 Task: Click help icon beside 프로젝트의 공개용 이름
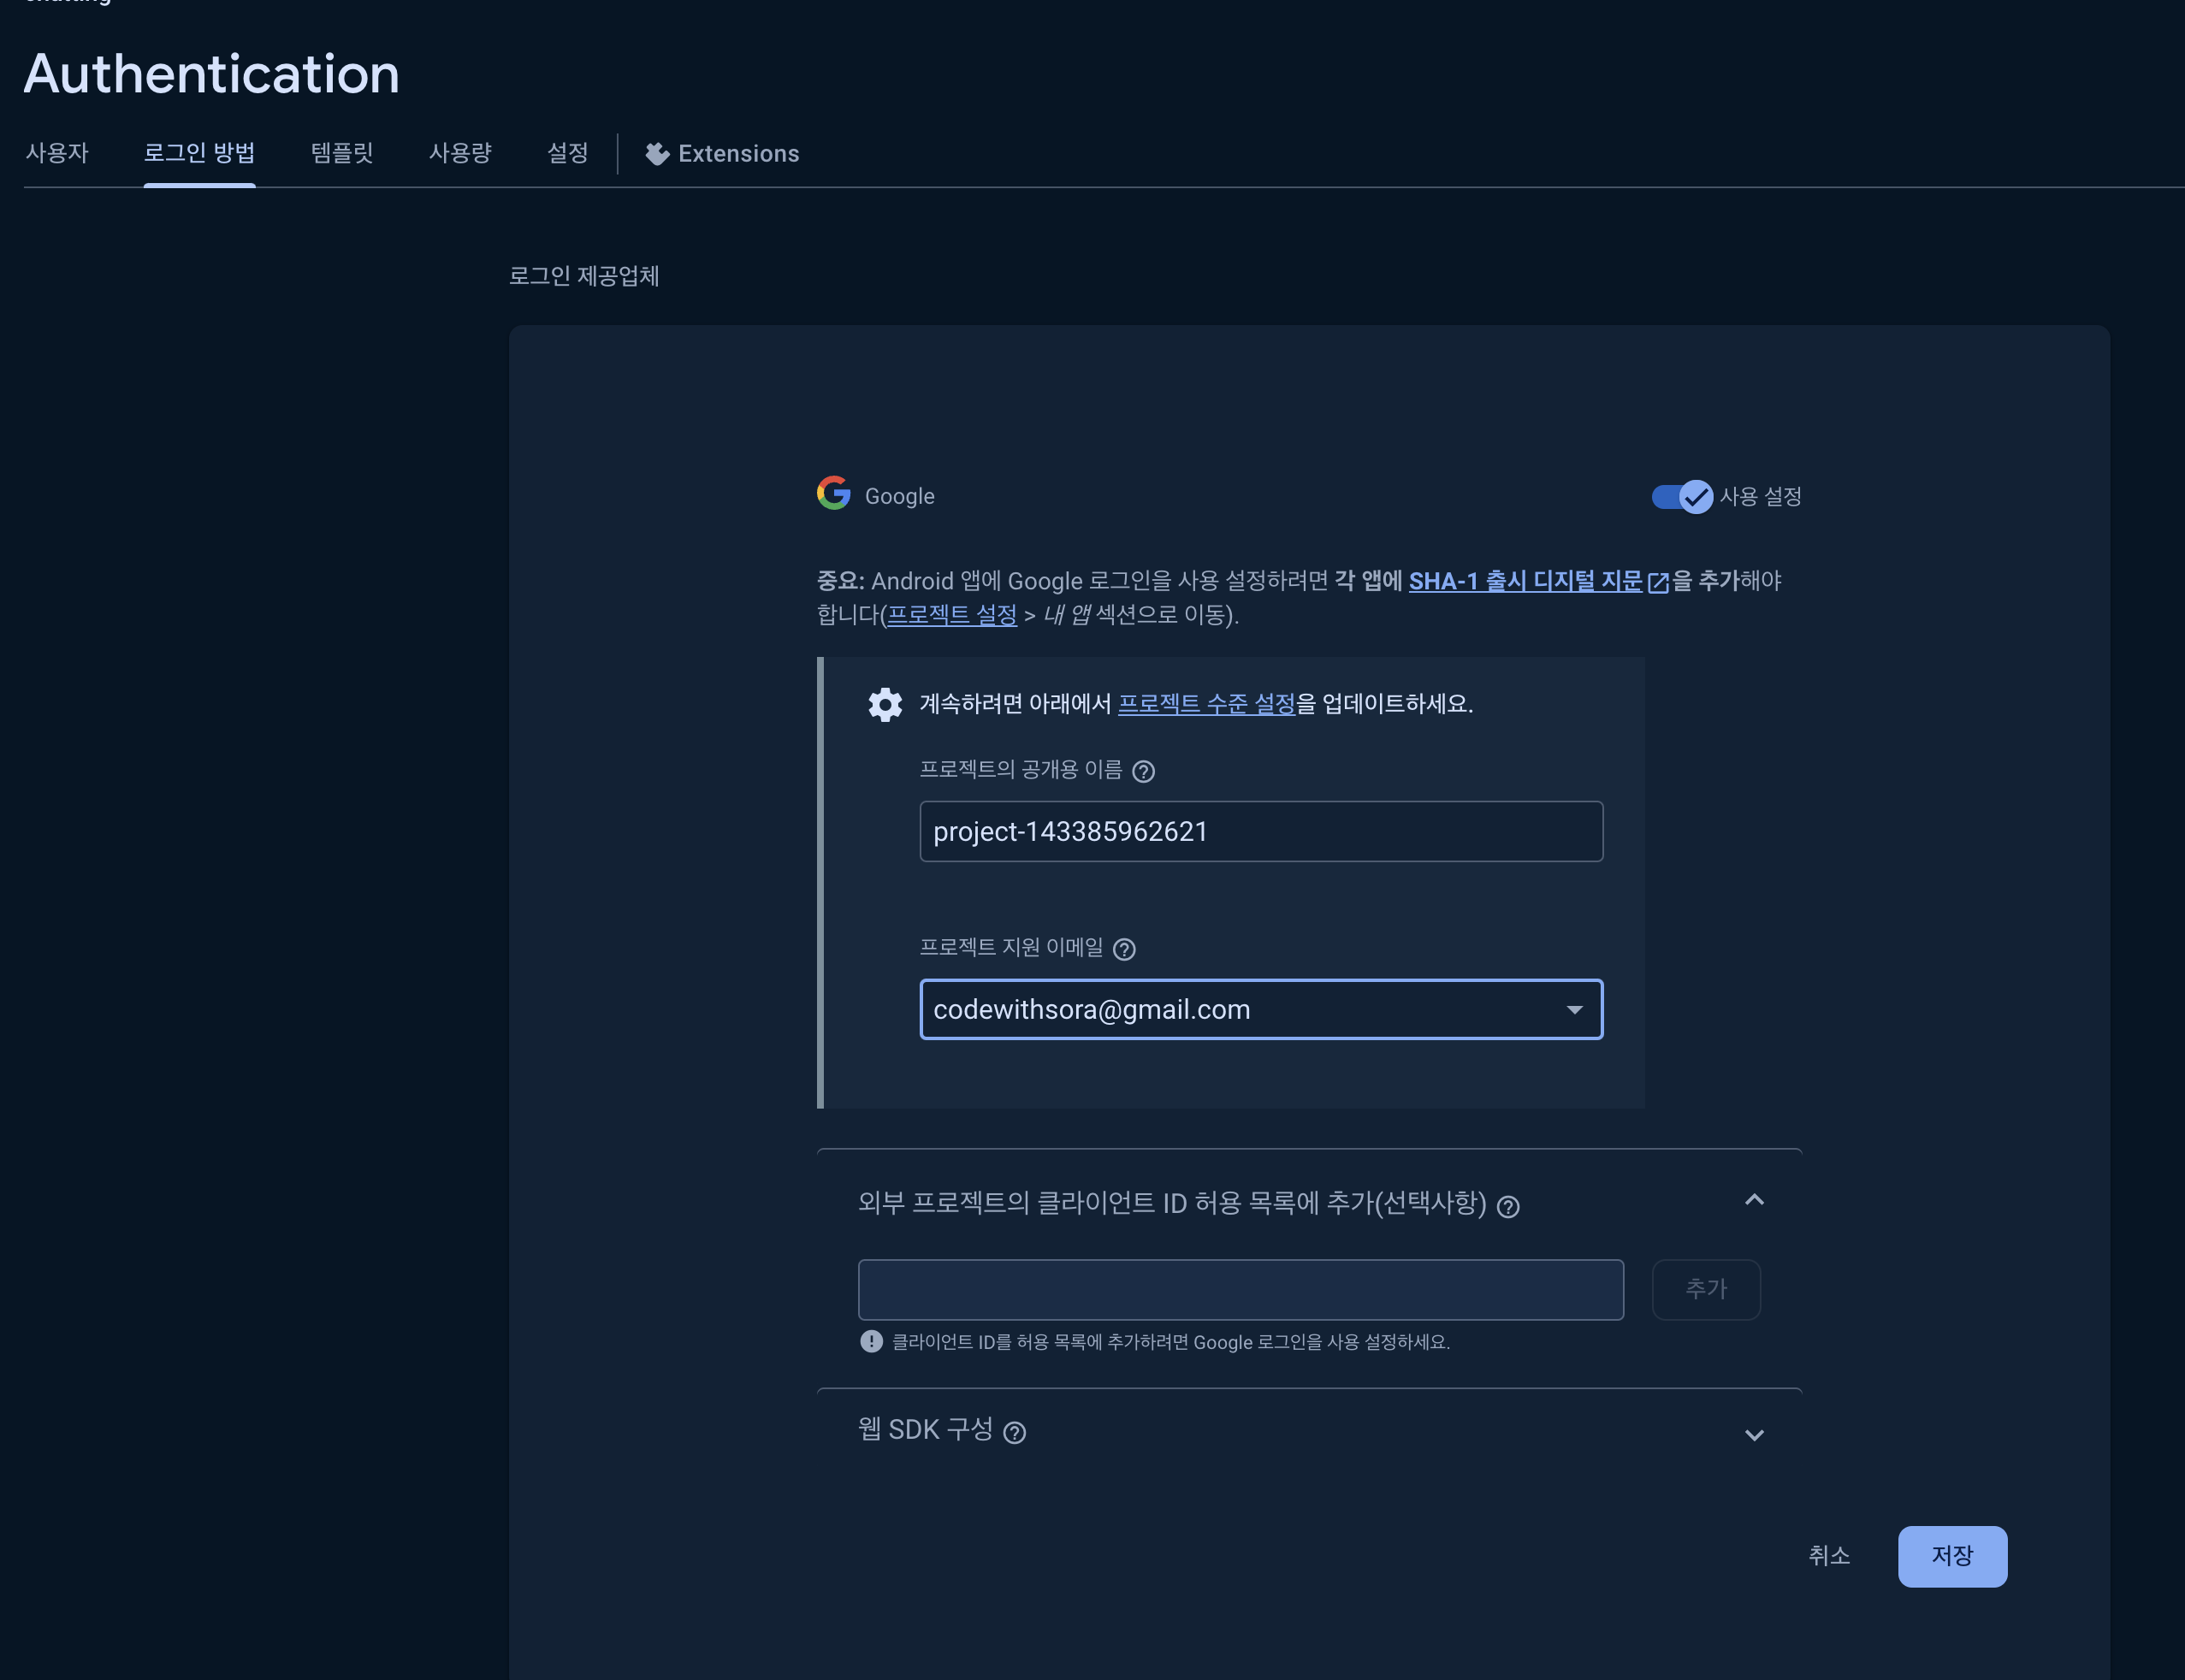point(1143,771)
